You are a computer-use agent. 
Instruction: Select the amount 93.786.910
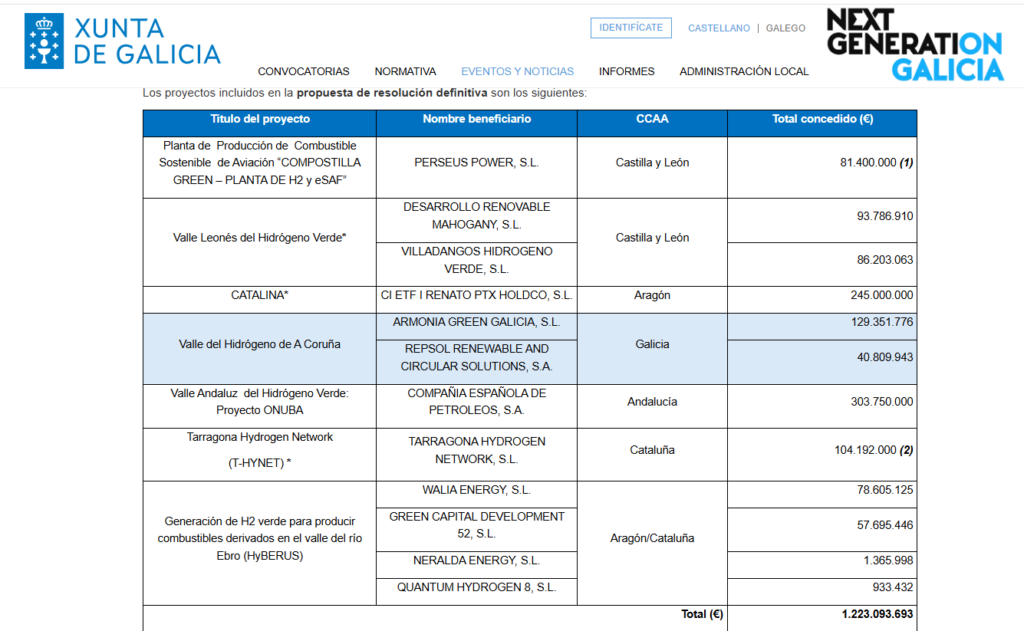(885, 216)
